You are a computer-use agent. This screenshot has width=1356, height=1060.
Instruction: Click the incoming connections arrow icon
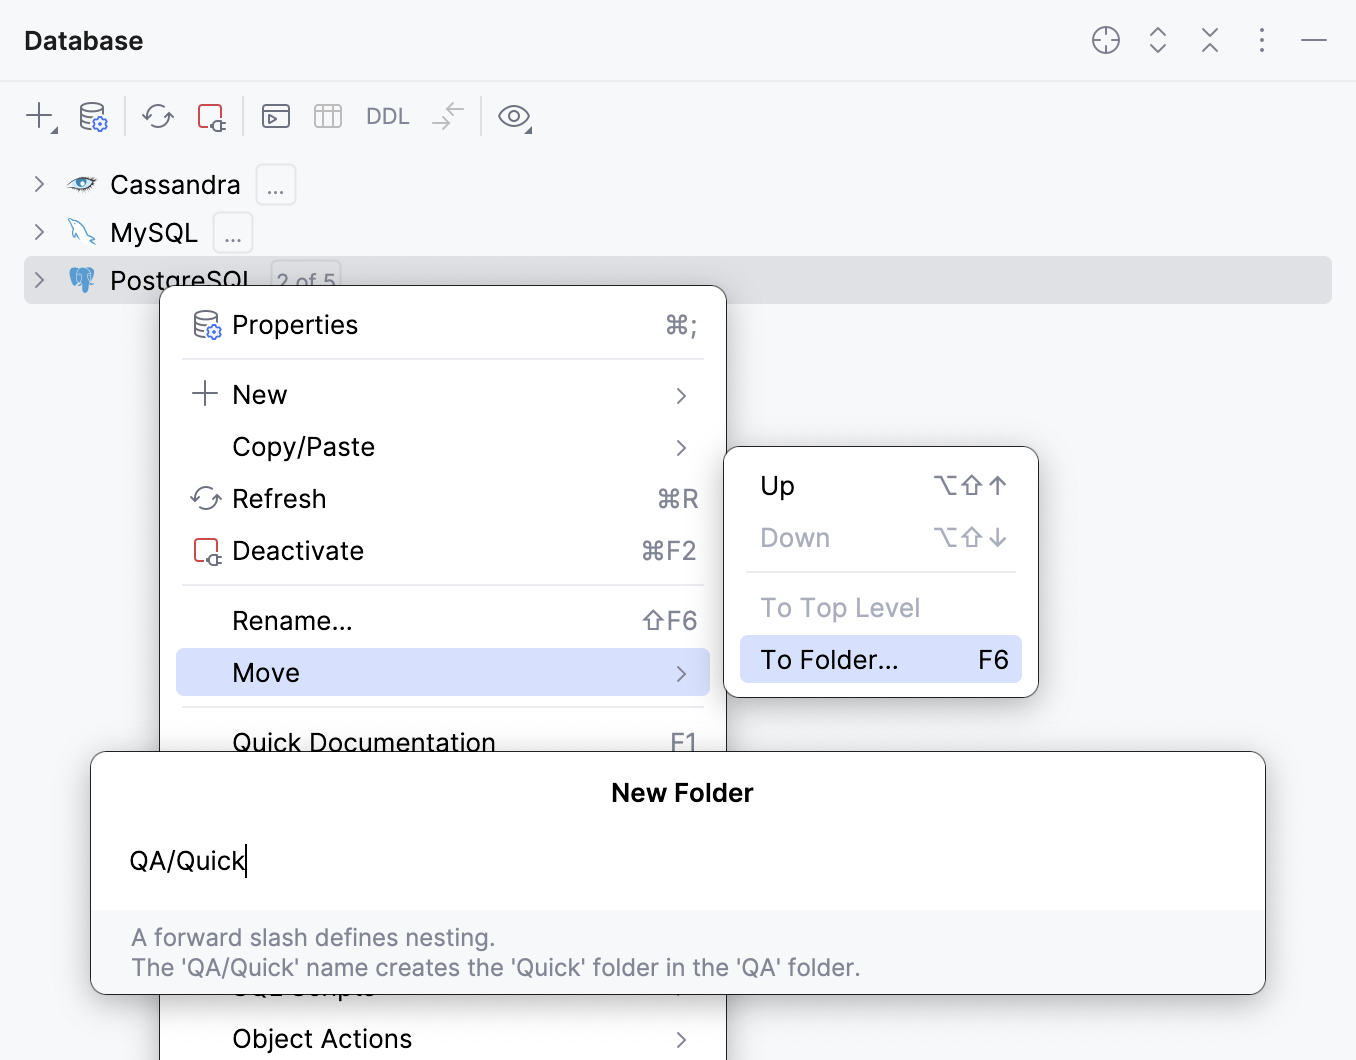(x=447, y=116)
